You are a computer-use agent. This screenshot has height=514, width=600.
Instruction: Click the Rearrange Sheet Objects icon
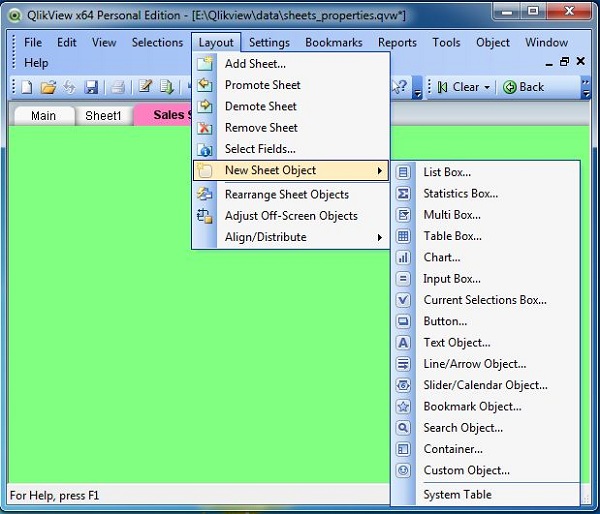click(205, 194)
